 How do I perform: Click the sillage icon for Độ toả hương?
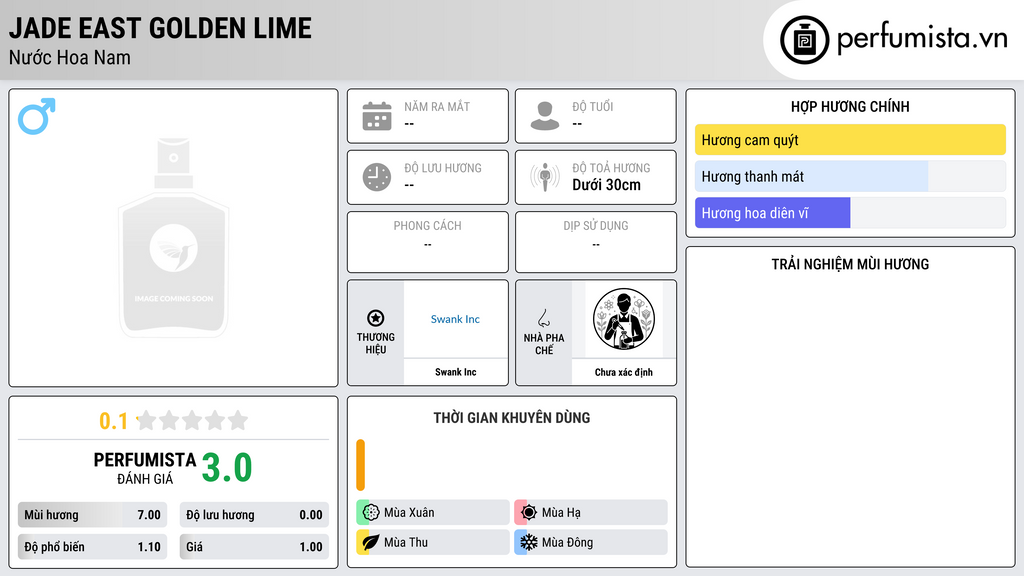545,177
